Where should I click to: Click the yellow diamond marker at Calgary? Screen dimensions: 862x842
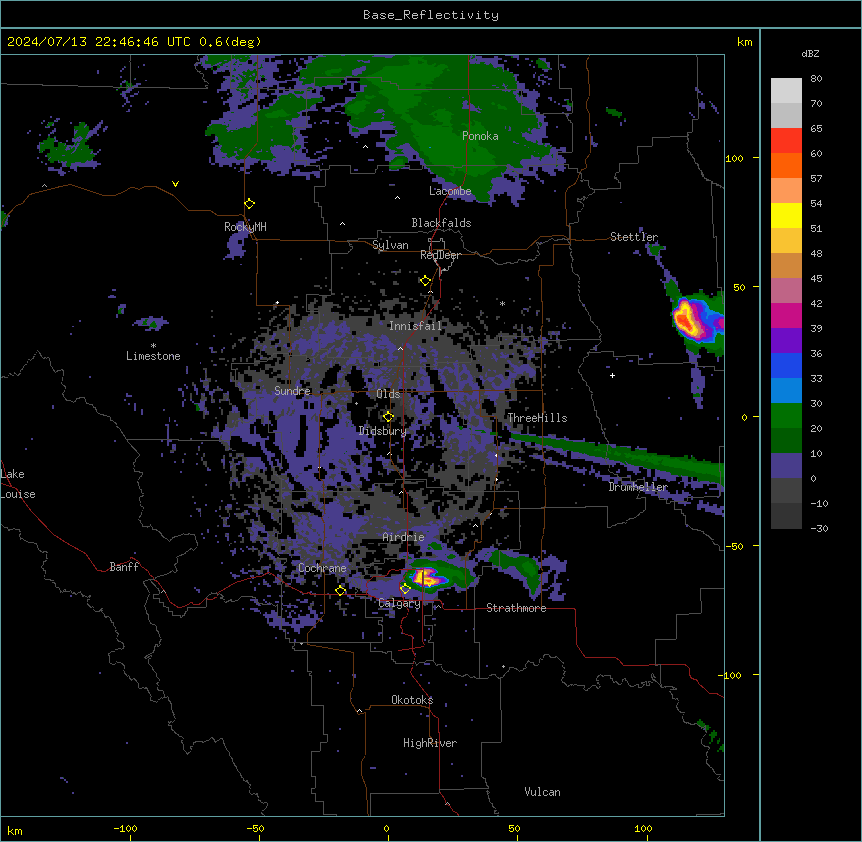pos(405,589)
